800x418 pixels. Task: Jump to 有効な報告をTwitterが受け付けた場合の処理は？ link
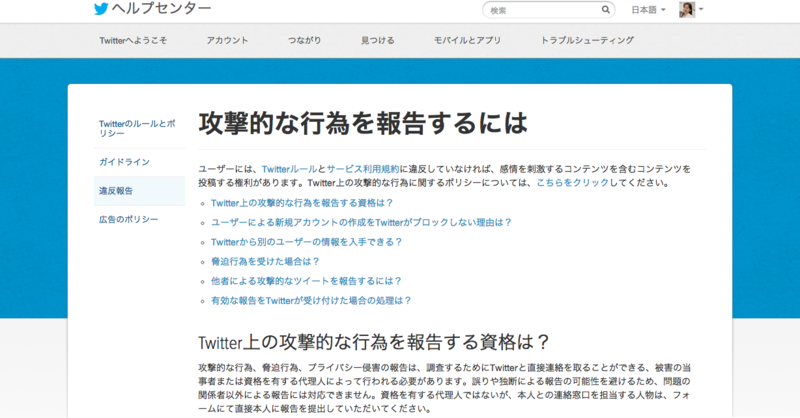(x=311, y=301)
